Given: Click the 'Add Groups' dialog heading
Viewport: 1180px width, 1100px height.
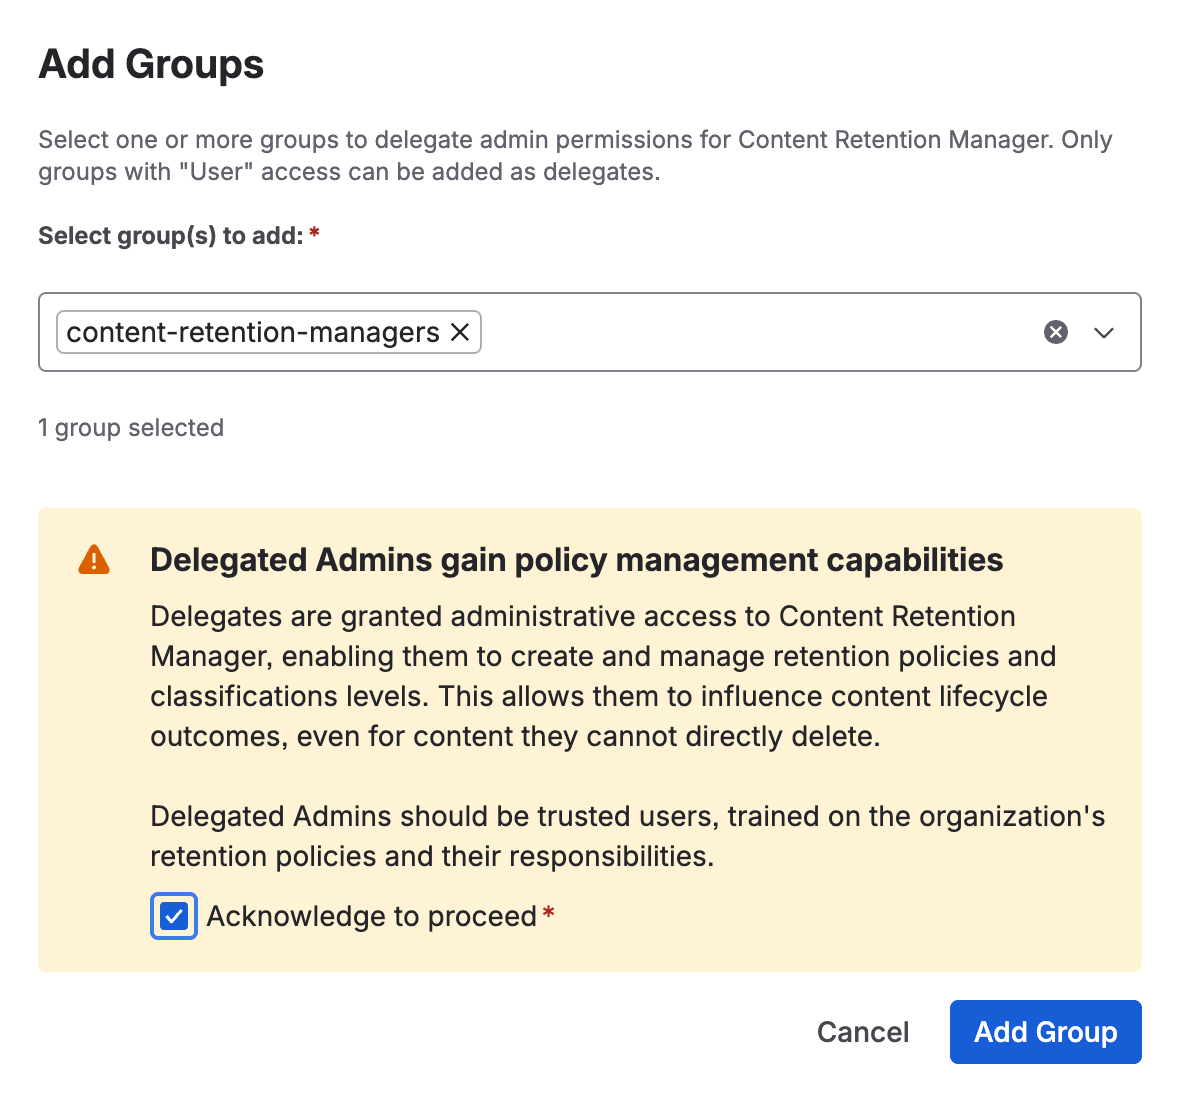Looking at the screenshot, I should 151,64.
